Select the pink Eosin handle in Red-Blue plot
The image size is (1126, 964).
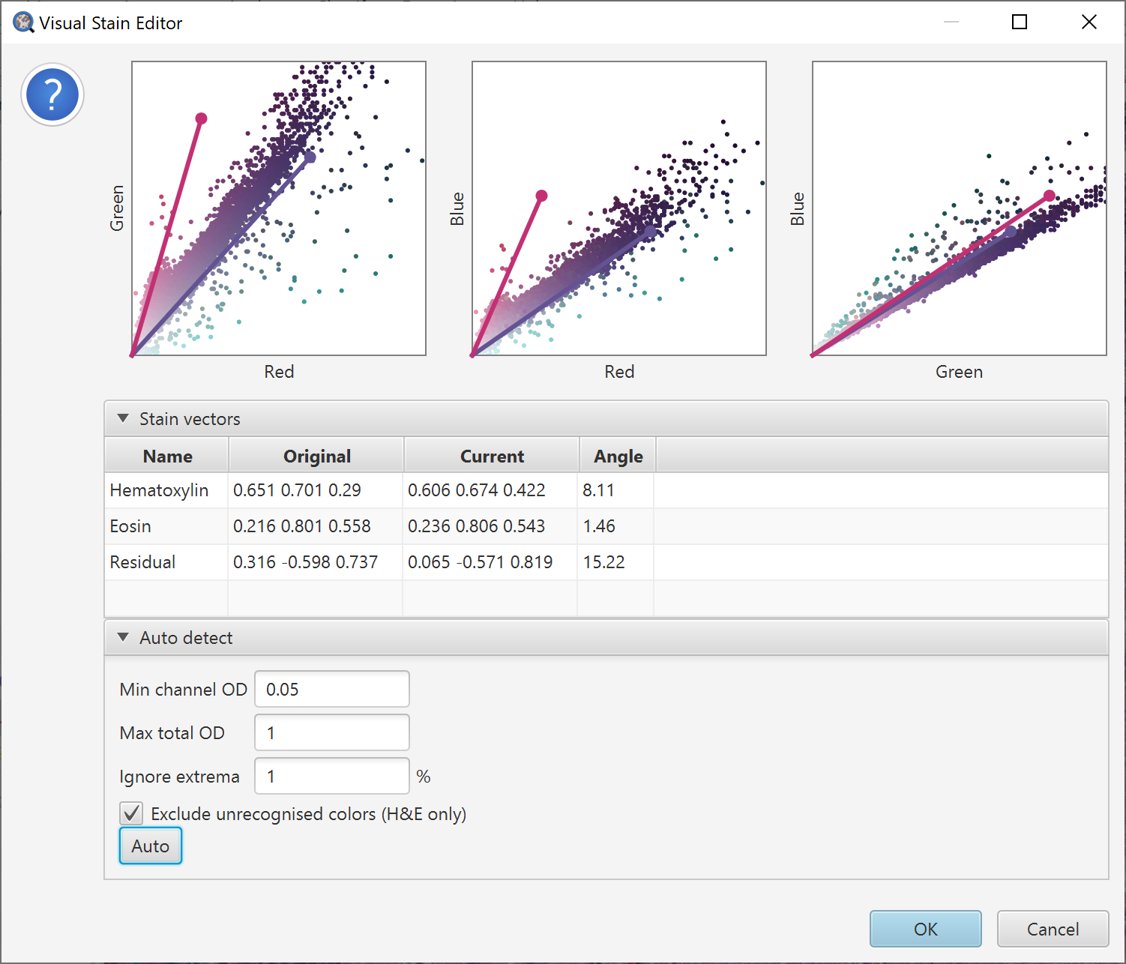tap(542, 195)
